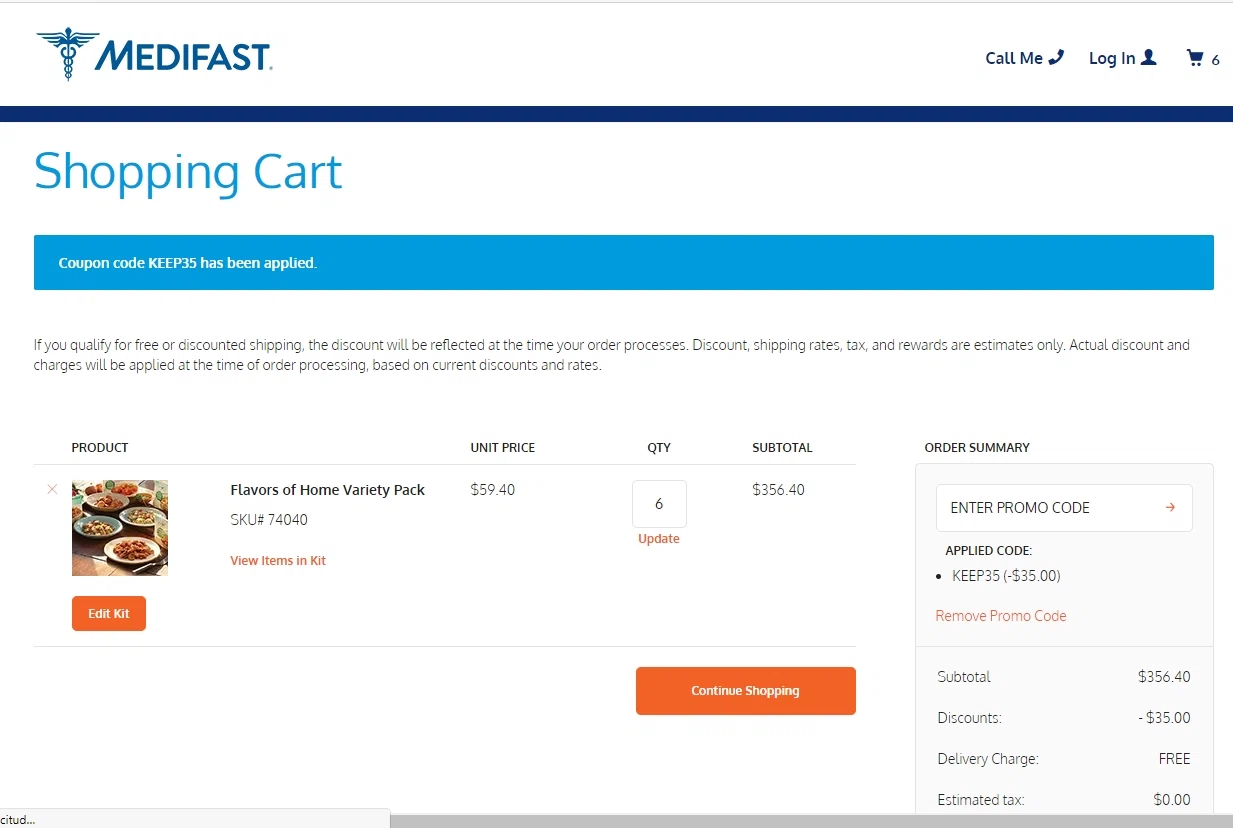Click the SUBTOTAL column header

point(782,448)
